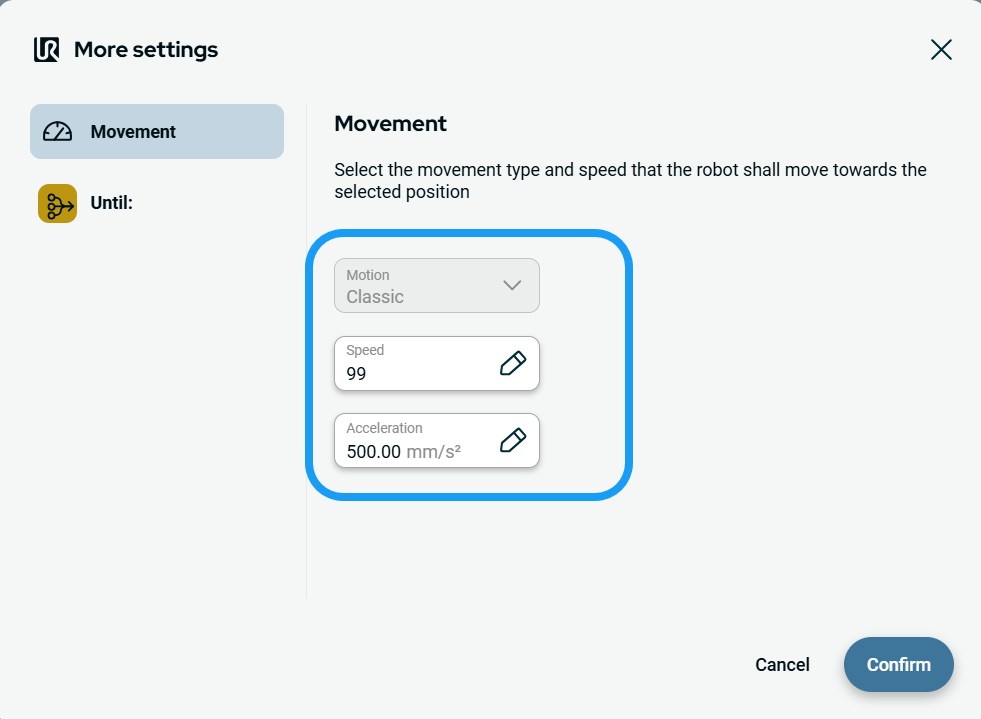Select the Classic motion value text

coord(375,297)
